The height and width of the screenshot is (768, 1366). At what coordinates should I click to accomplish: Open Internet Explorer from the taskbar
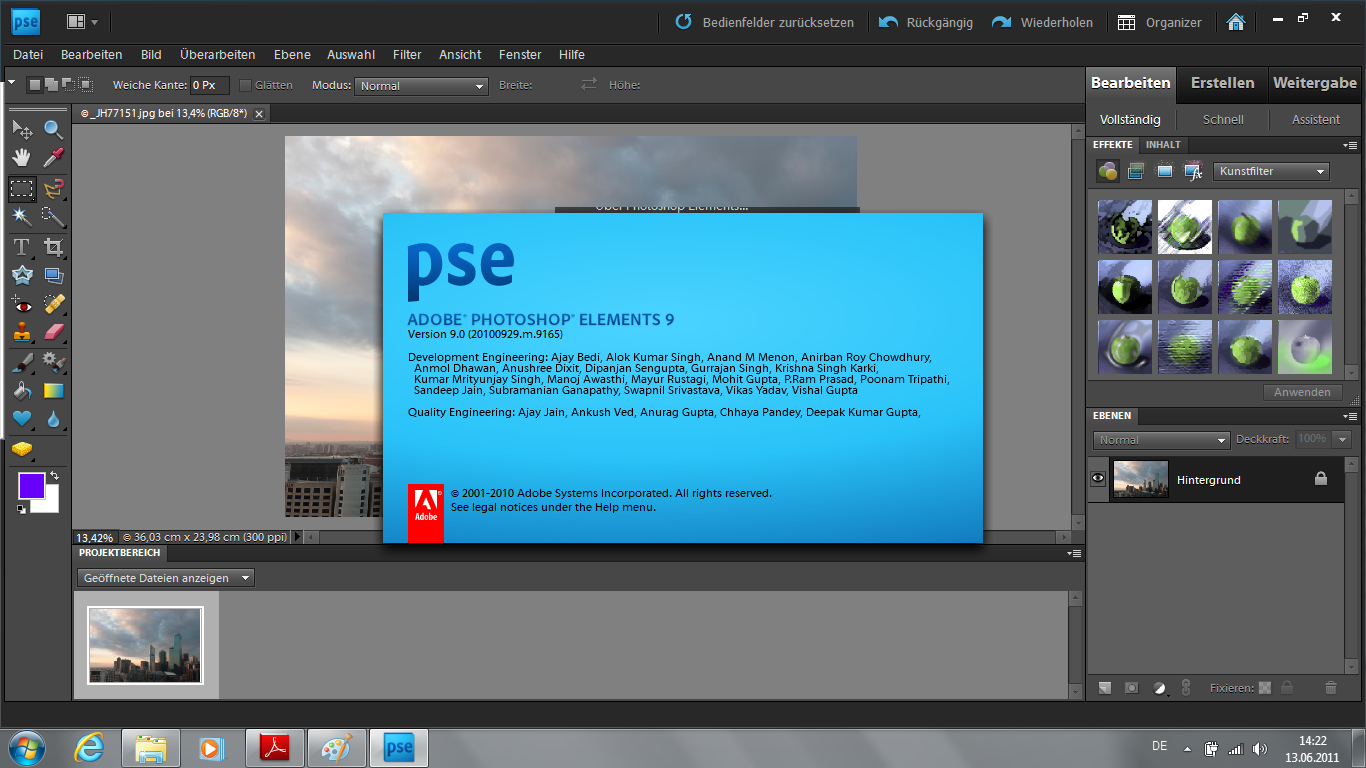coord(90,747)
